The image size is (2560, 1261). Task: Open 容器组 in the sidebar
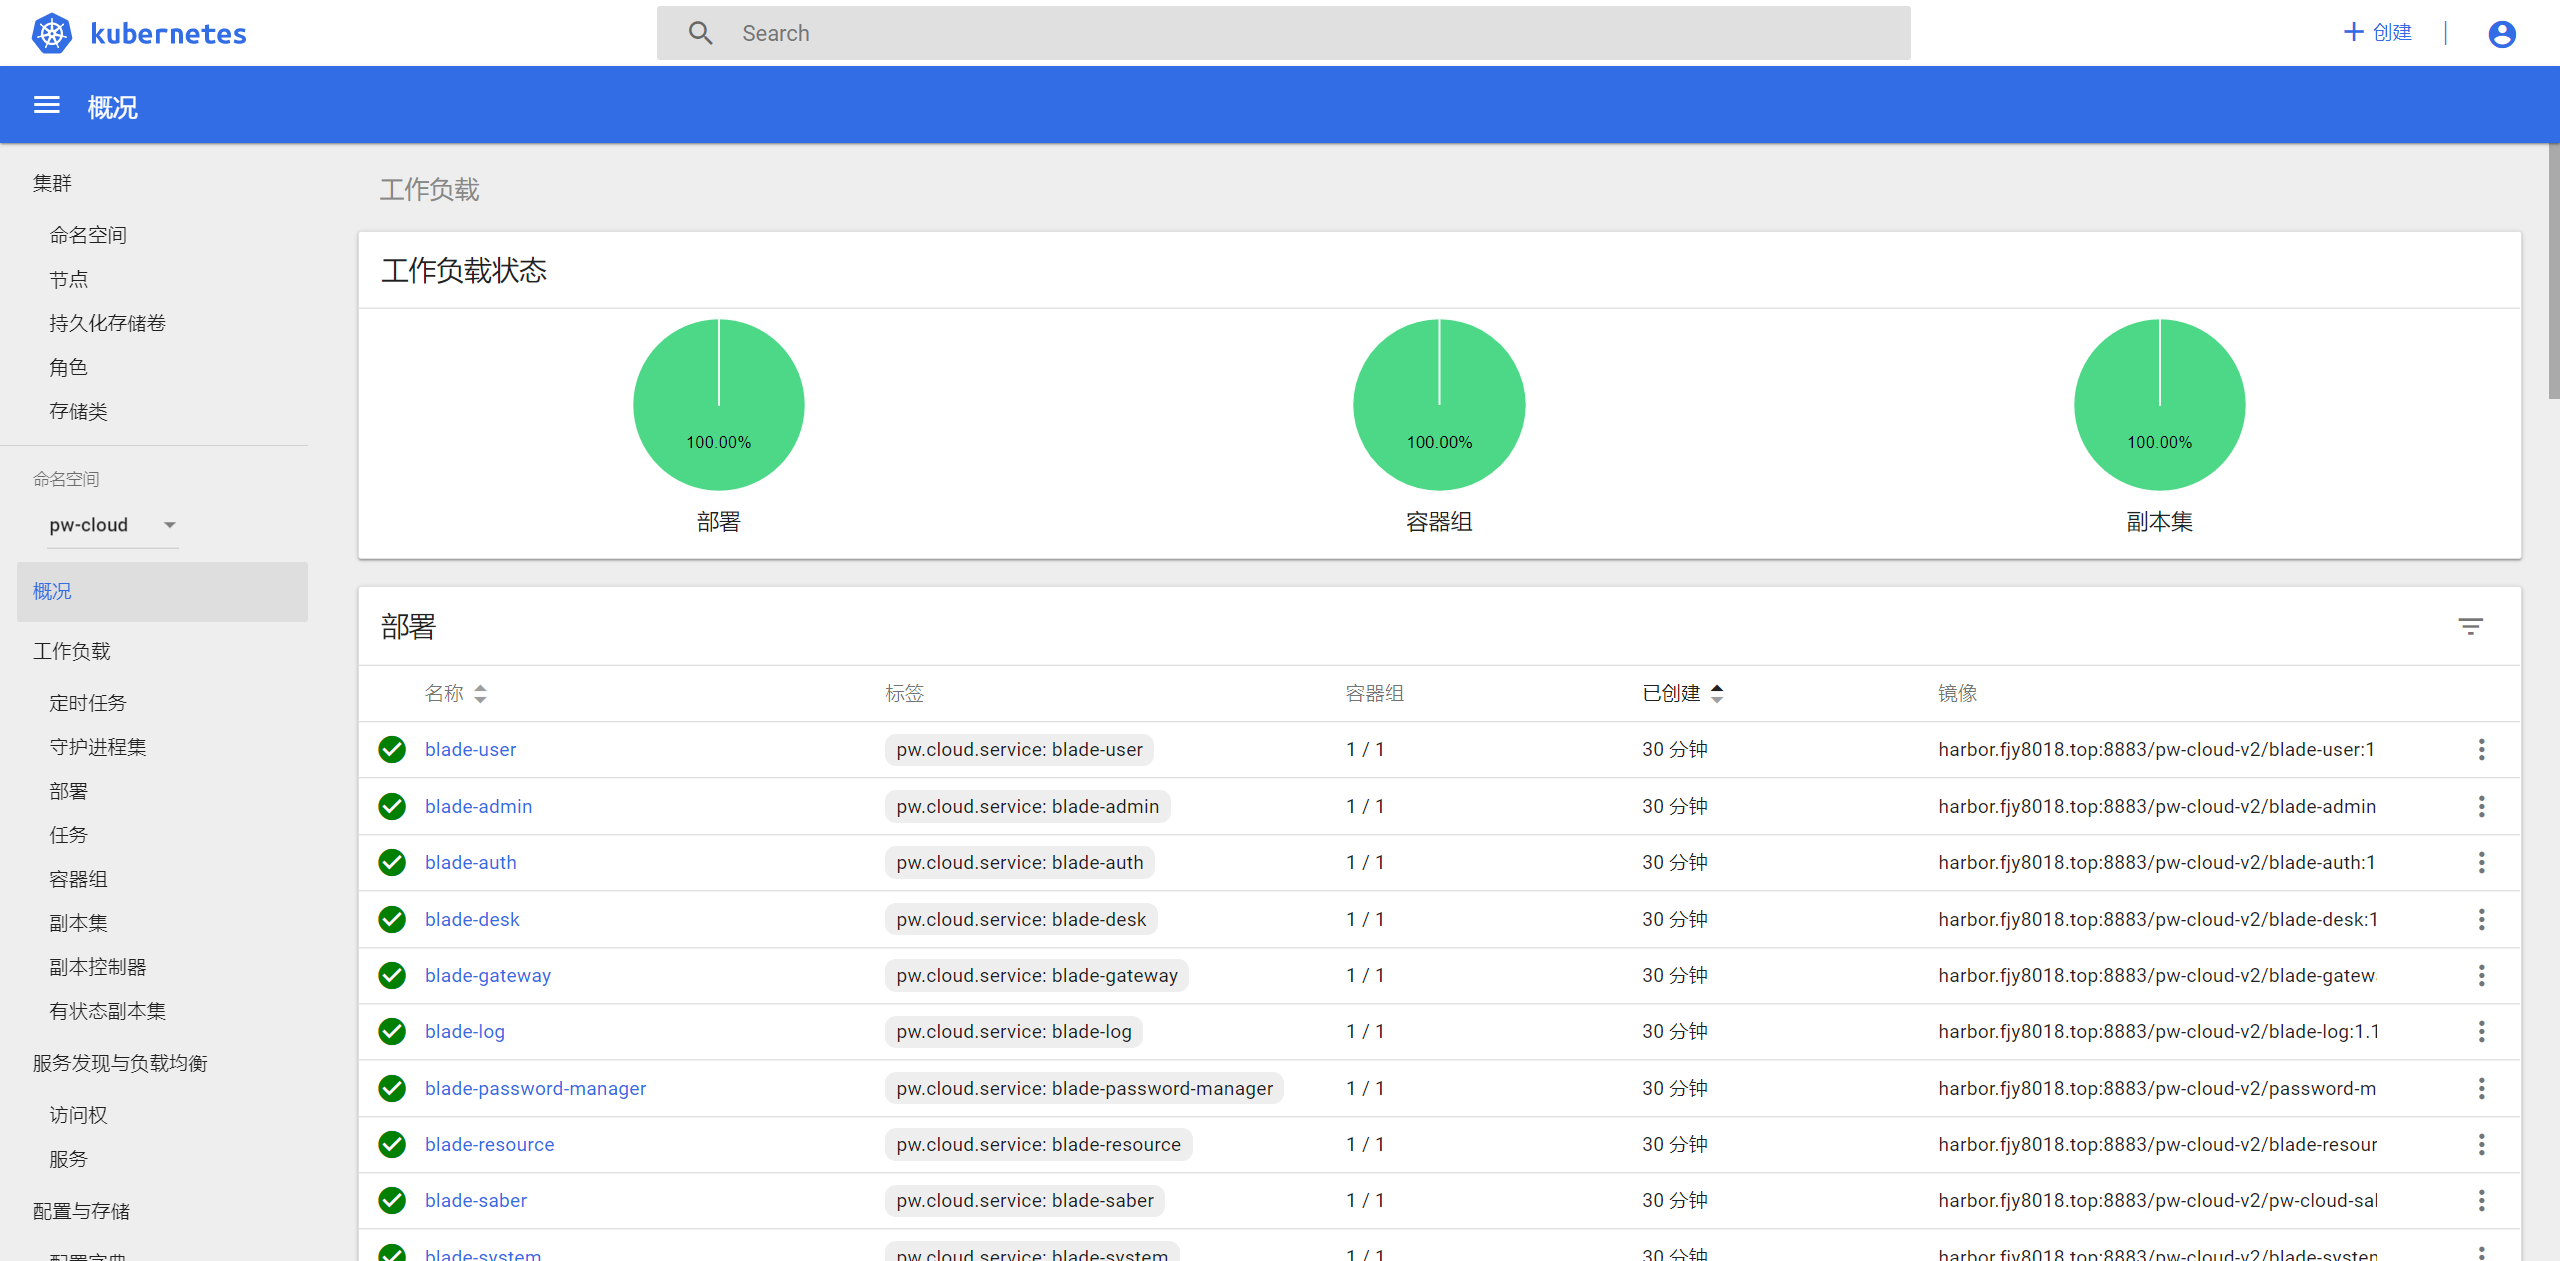click(78, 879)
